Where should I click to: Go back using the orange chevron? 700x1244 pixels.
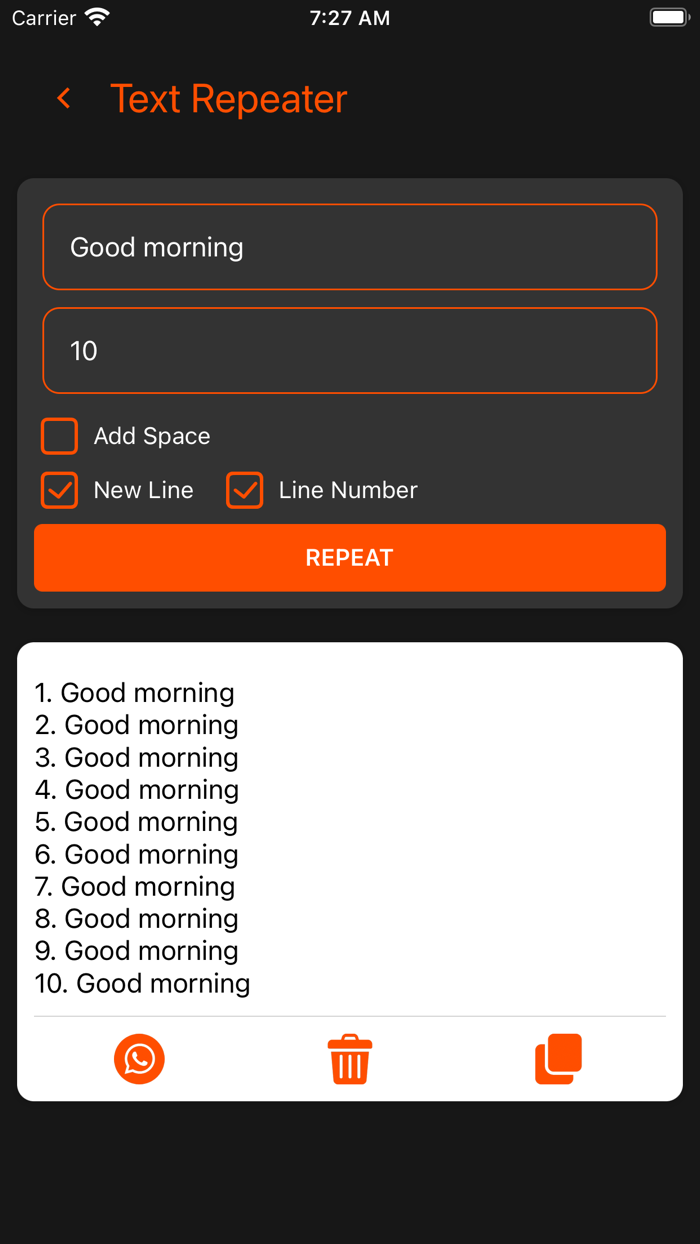pyautogui.click(x=64, y=98)
